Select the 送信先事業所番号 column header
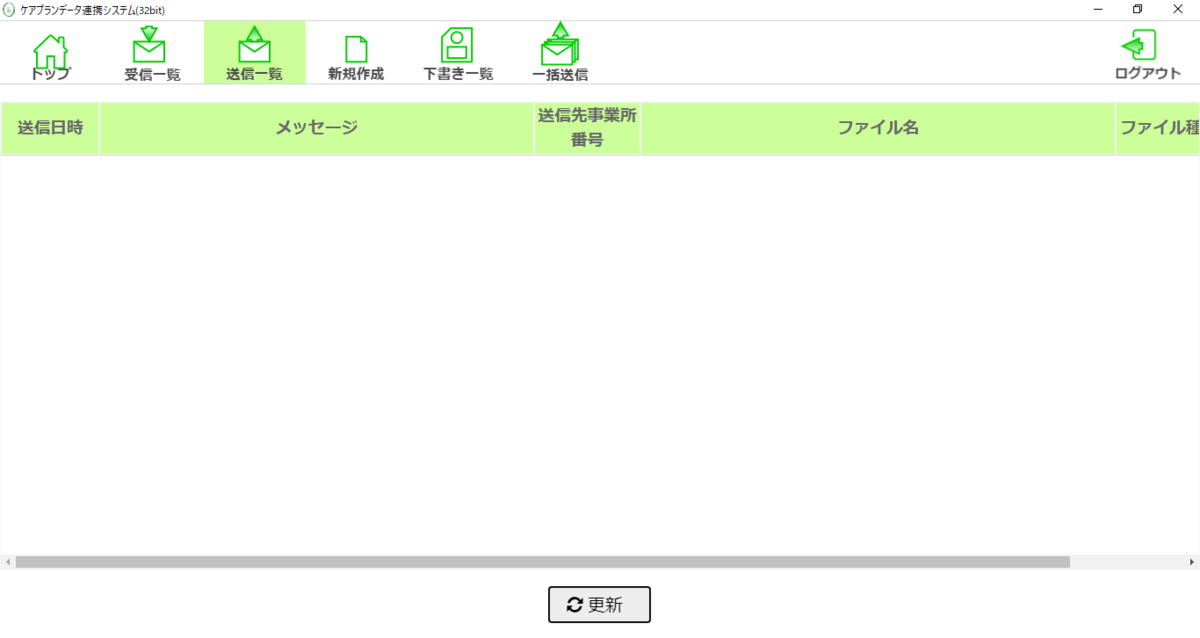The image size is (1200, 638). point(587,128)
